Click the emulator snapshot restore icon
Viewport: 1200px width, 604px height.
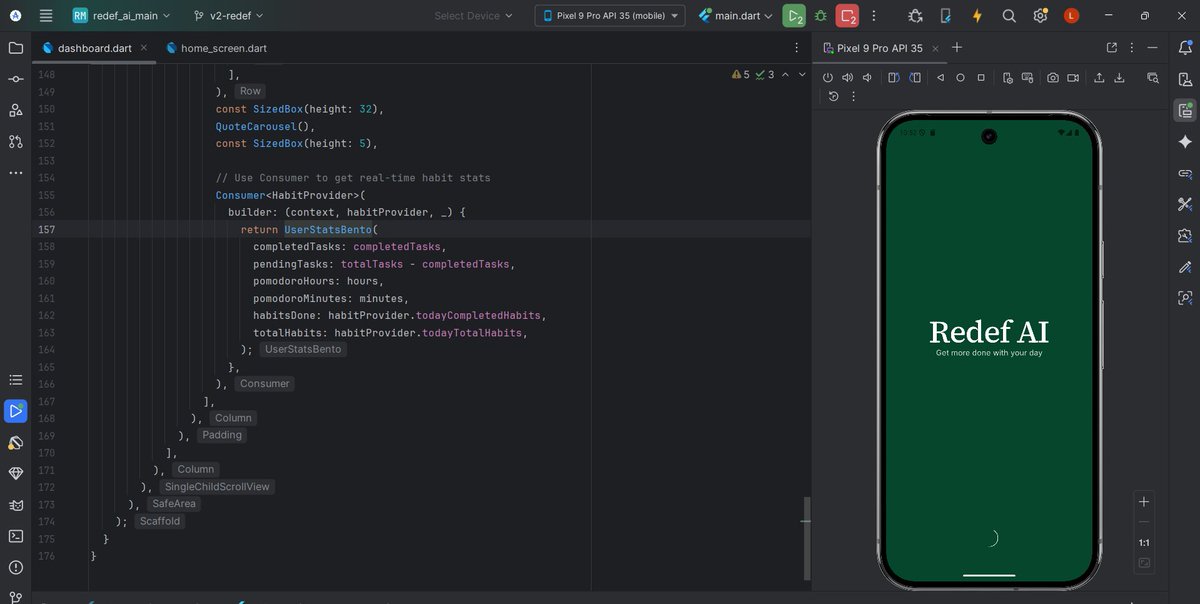pos(833,97)
